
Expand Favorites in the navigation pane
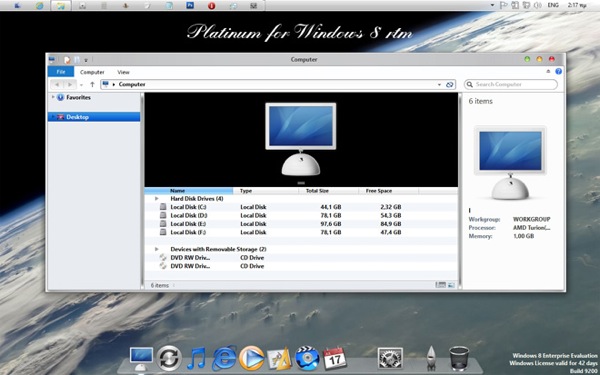(x=53, y=97)
